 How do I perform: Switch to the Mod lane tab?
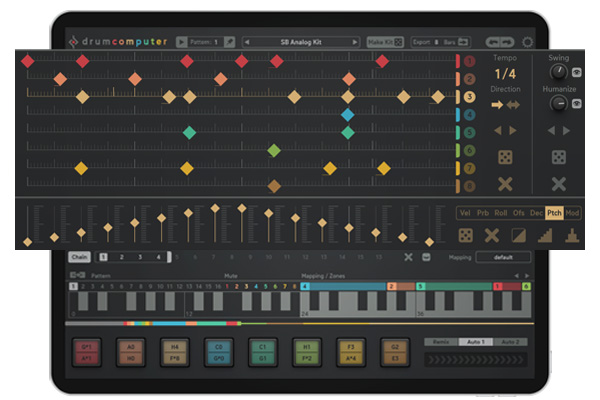point(572,213)
